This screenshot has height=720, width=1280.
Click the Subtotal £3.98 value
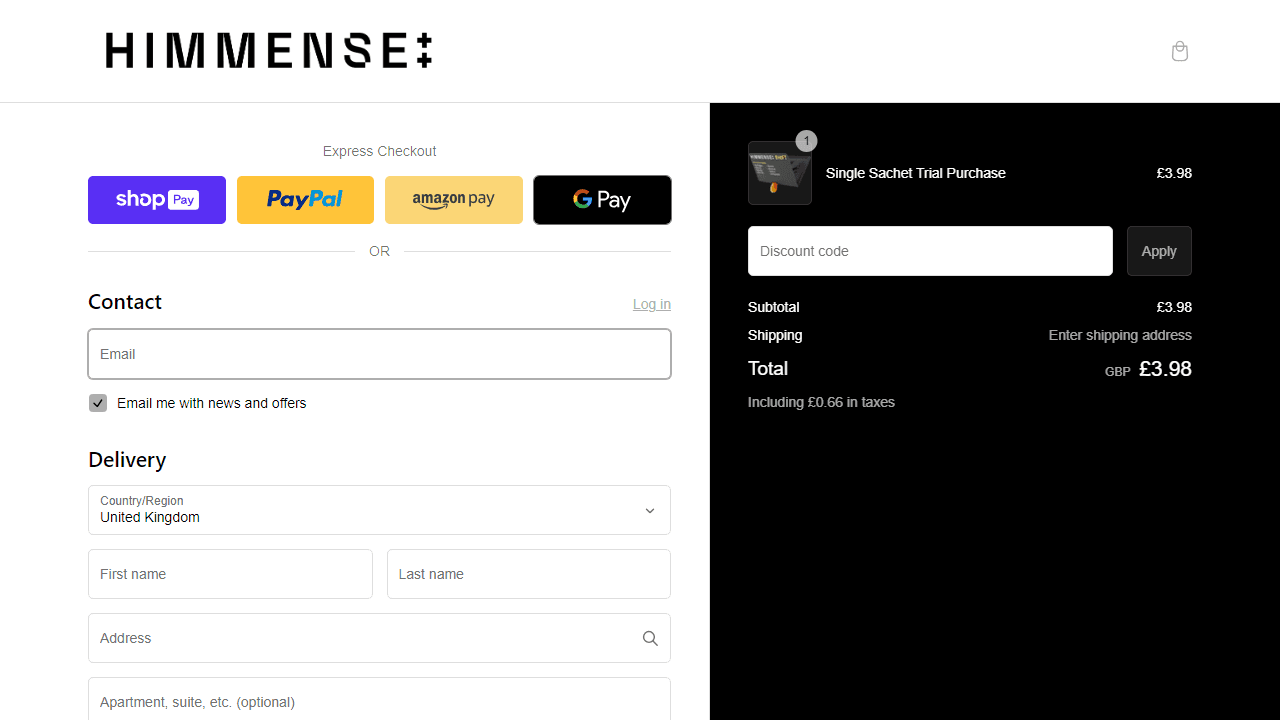pos(1174,307)
